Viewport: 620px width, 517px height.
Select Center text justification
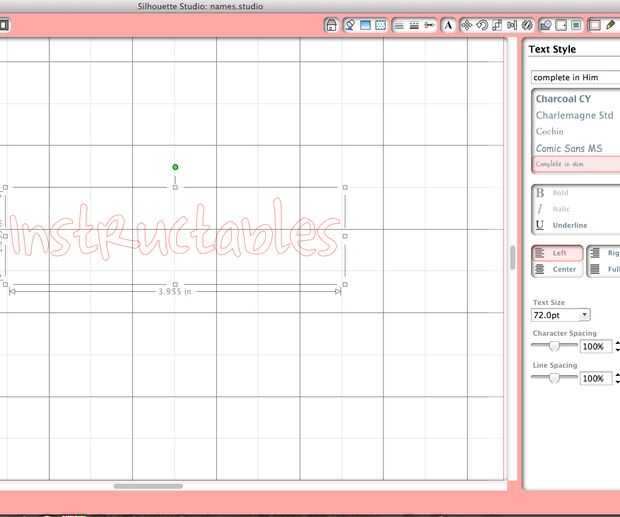coord(558,269)
